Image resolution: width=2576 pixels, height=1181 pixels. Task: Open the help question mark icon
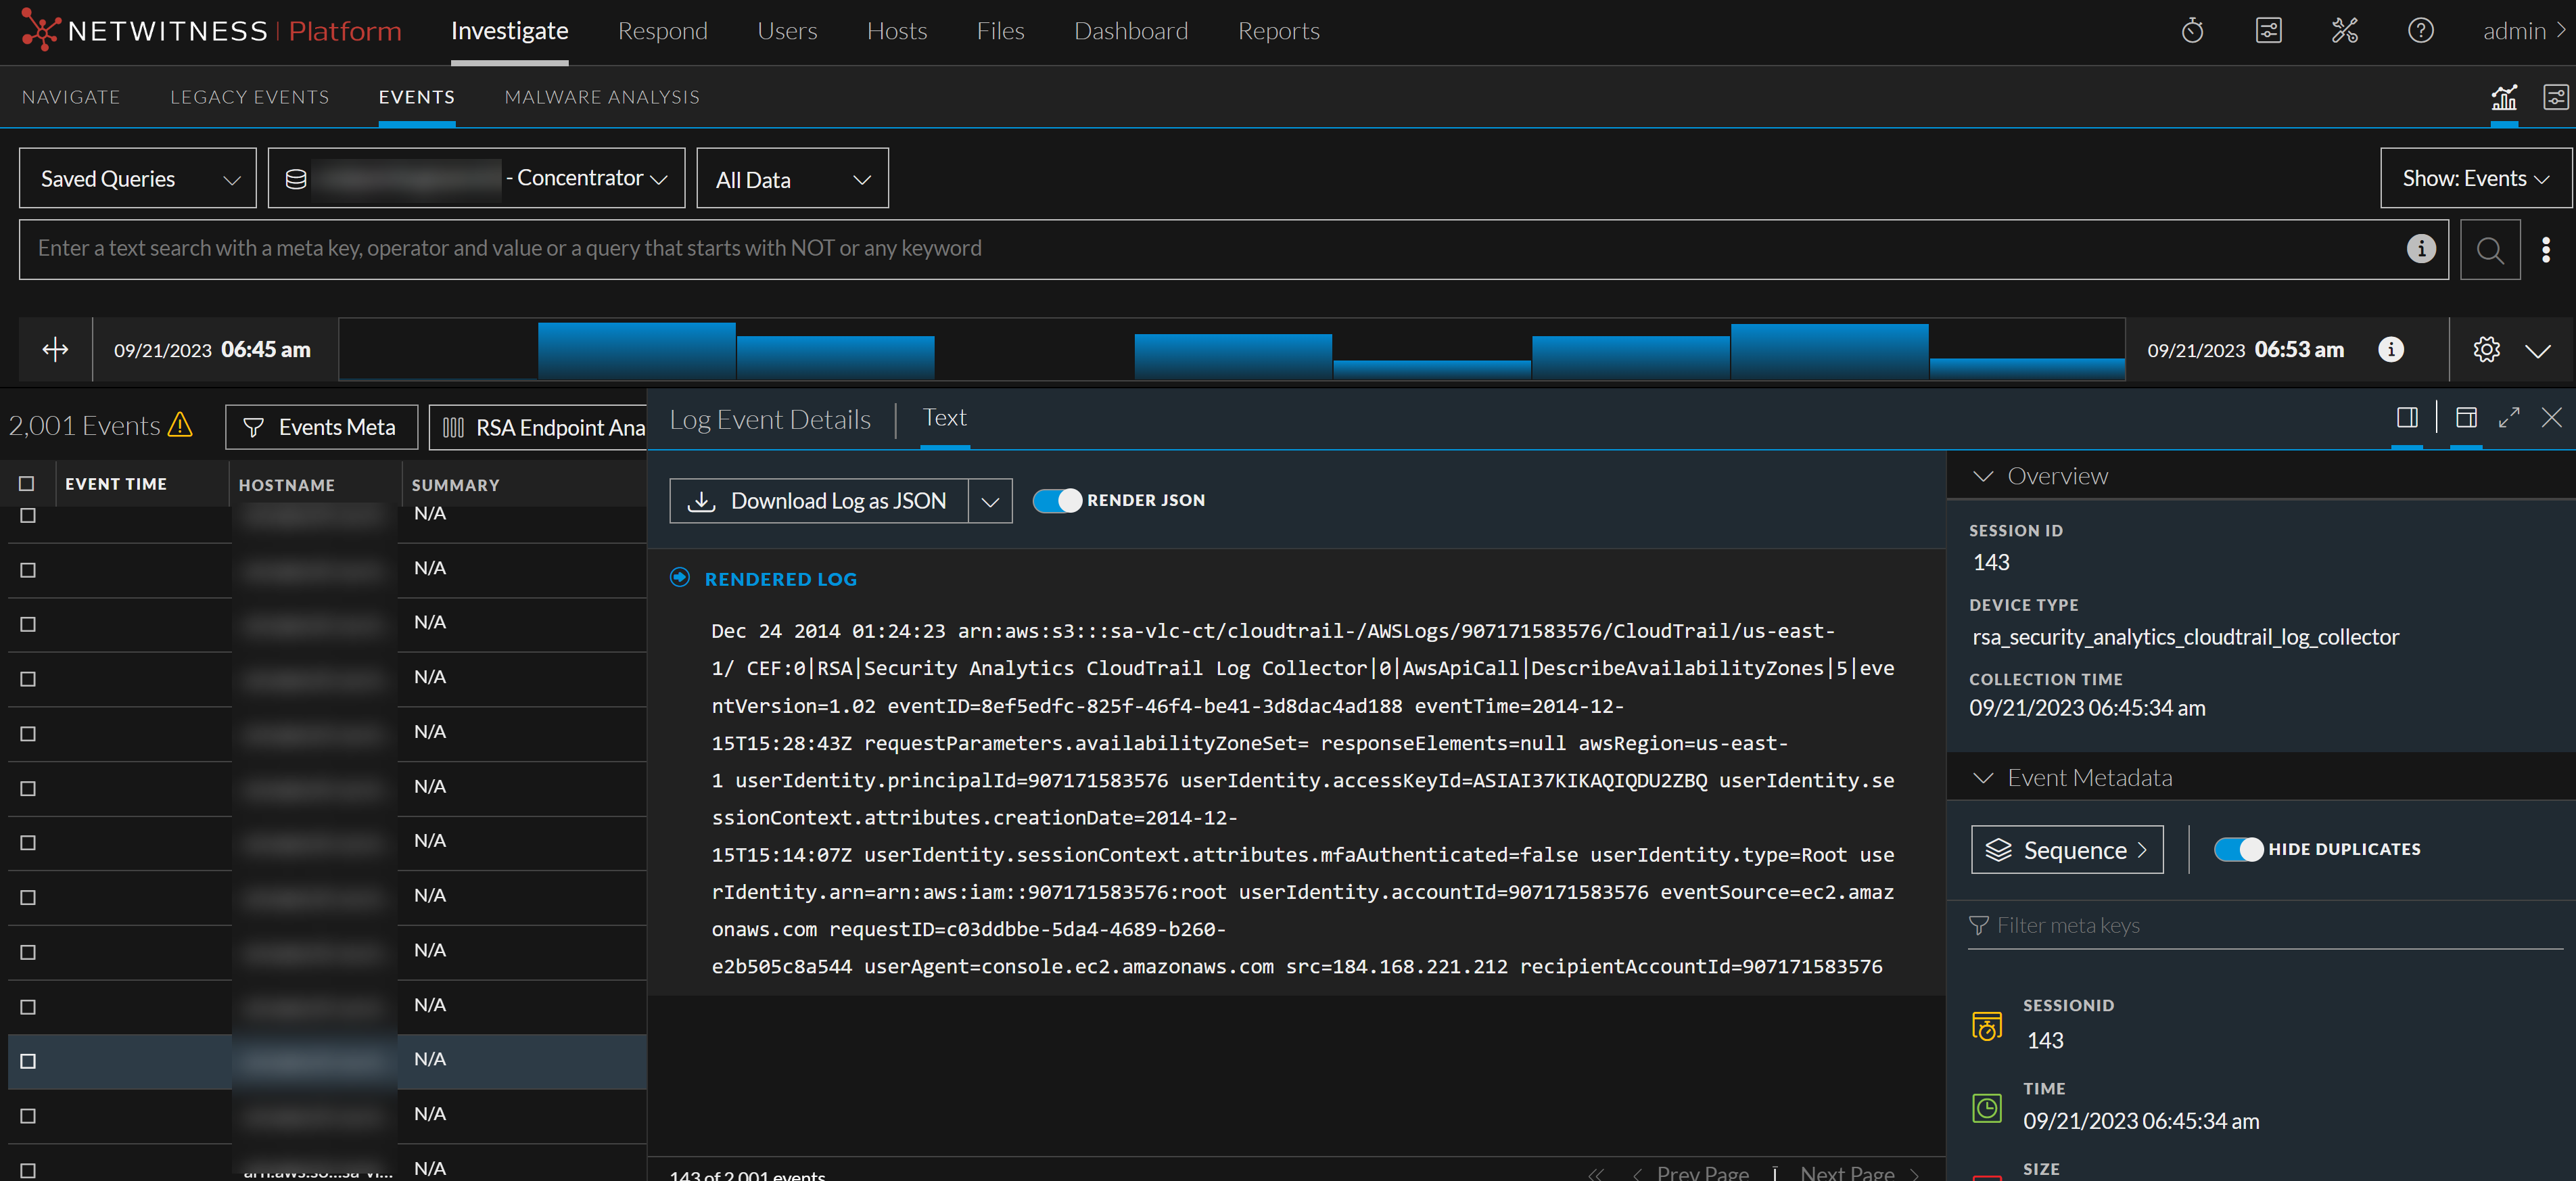pos(2420,31)
